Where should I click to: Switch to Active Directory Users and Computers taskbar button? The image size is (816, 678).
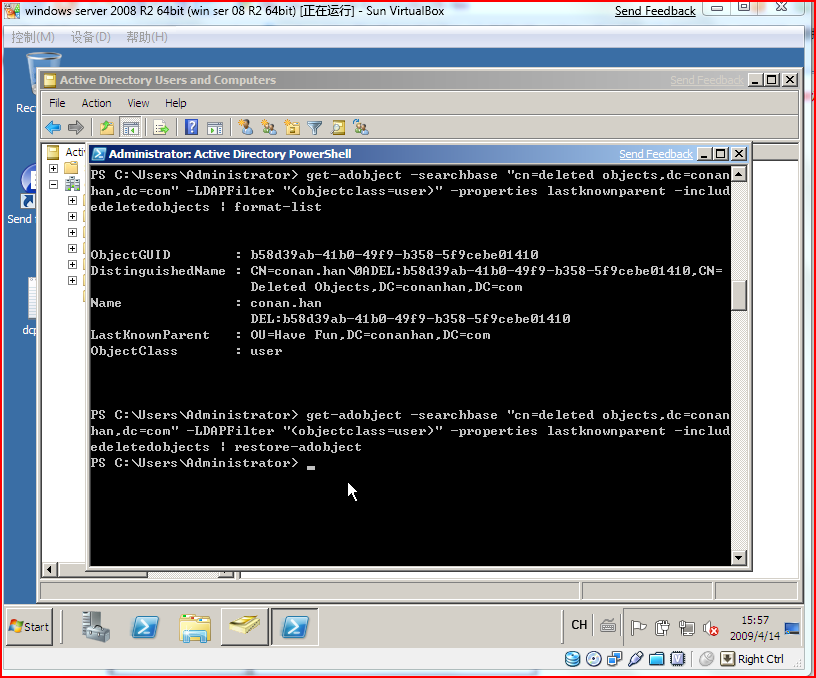245,626
